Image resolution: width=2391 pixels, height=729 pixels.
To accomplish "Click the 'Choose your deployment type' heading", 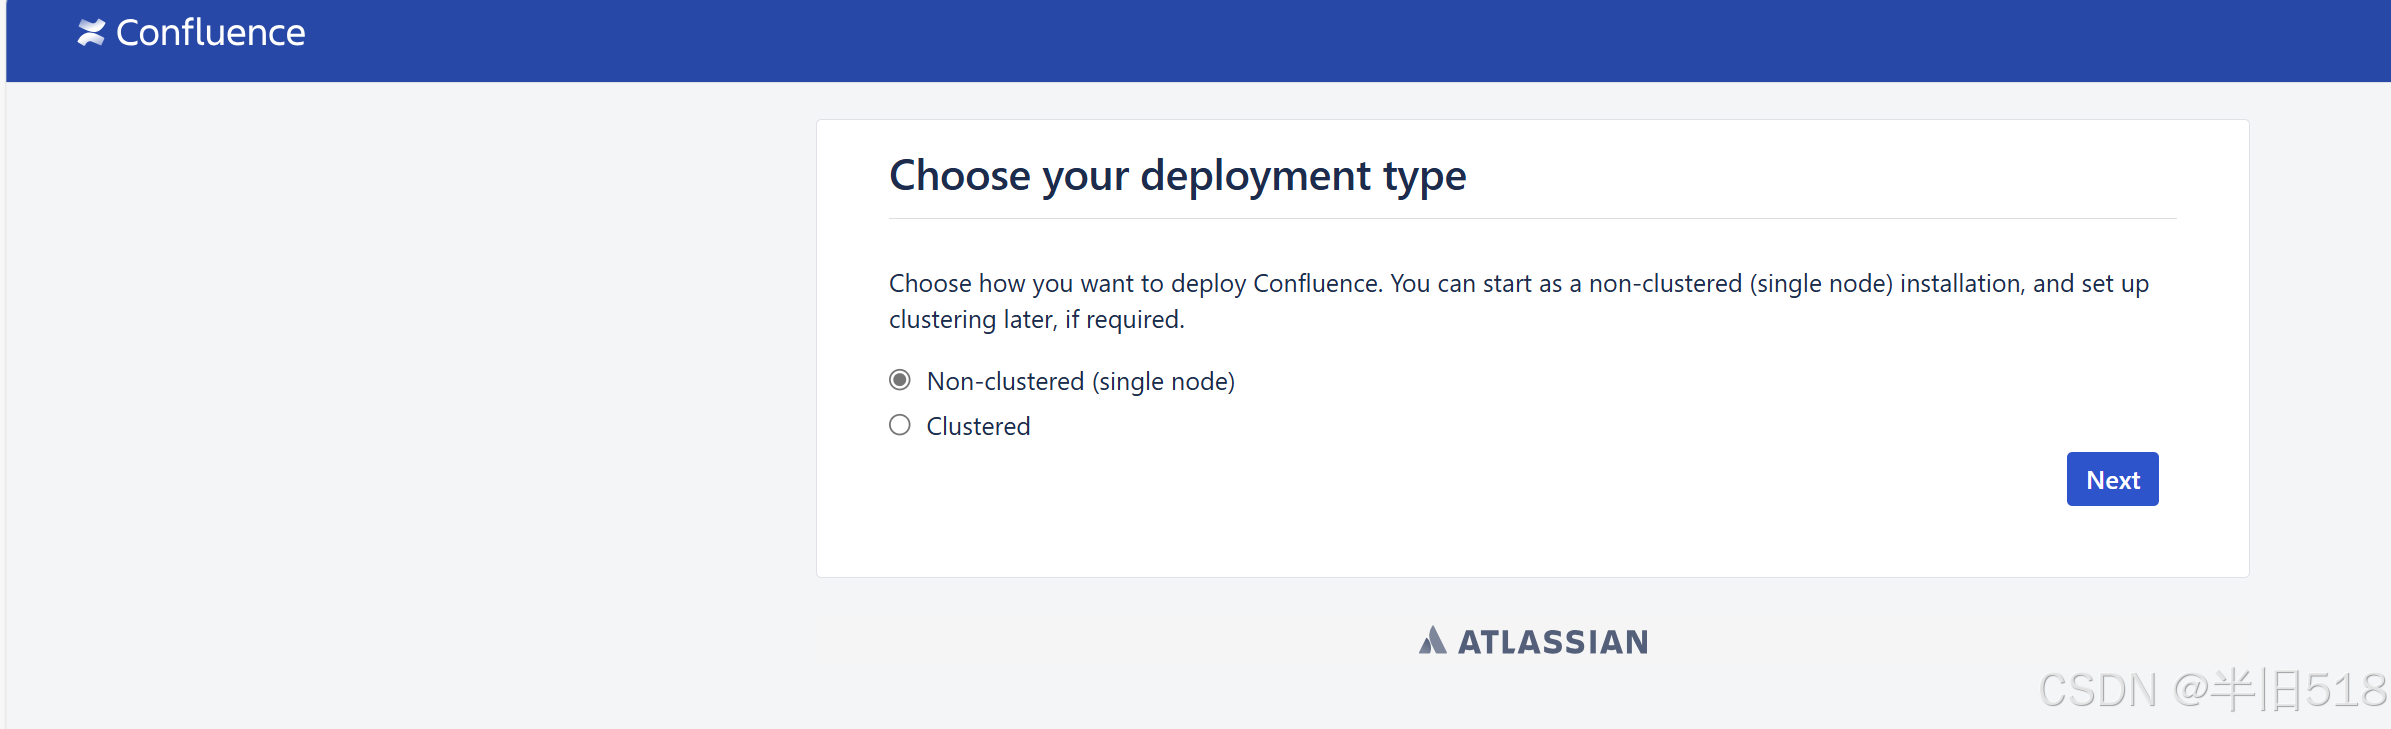I will click(1177, 176).
